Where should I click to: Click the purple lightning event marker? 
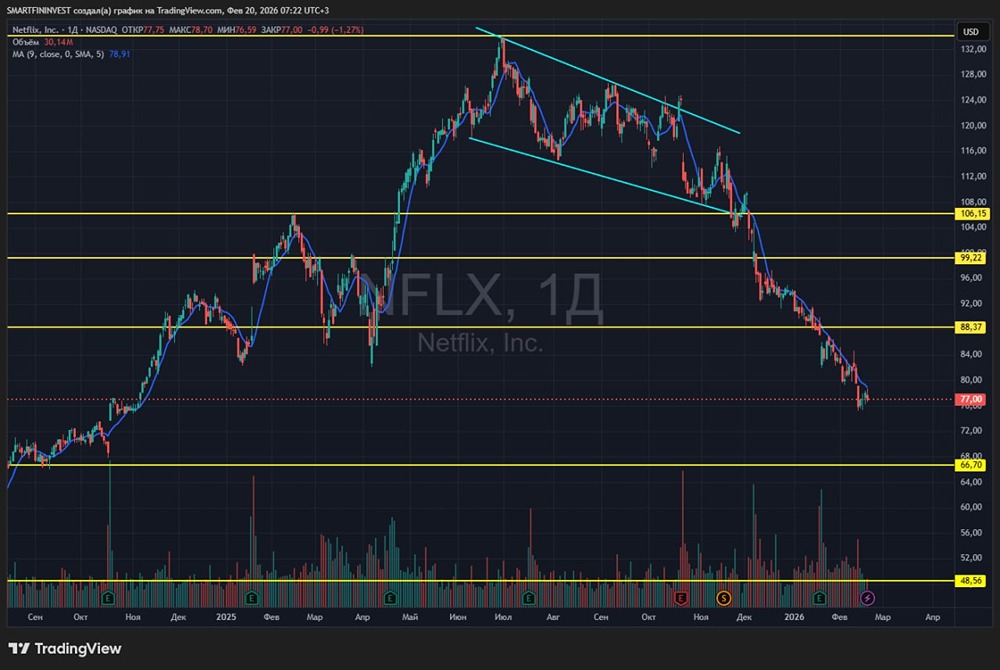[867, 598]
